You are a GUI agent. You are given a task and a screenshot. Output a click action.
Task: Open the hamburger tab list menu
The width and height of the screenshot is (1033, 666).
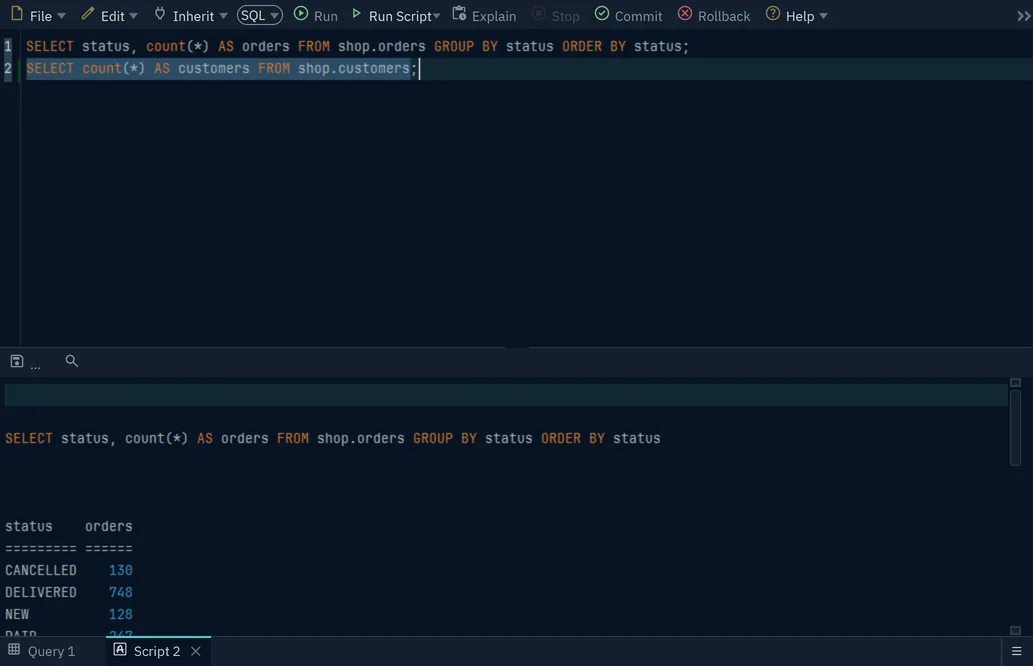(x=1017, y=651)
